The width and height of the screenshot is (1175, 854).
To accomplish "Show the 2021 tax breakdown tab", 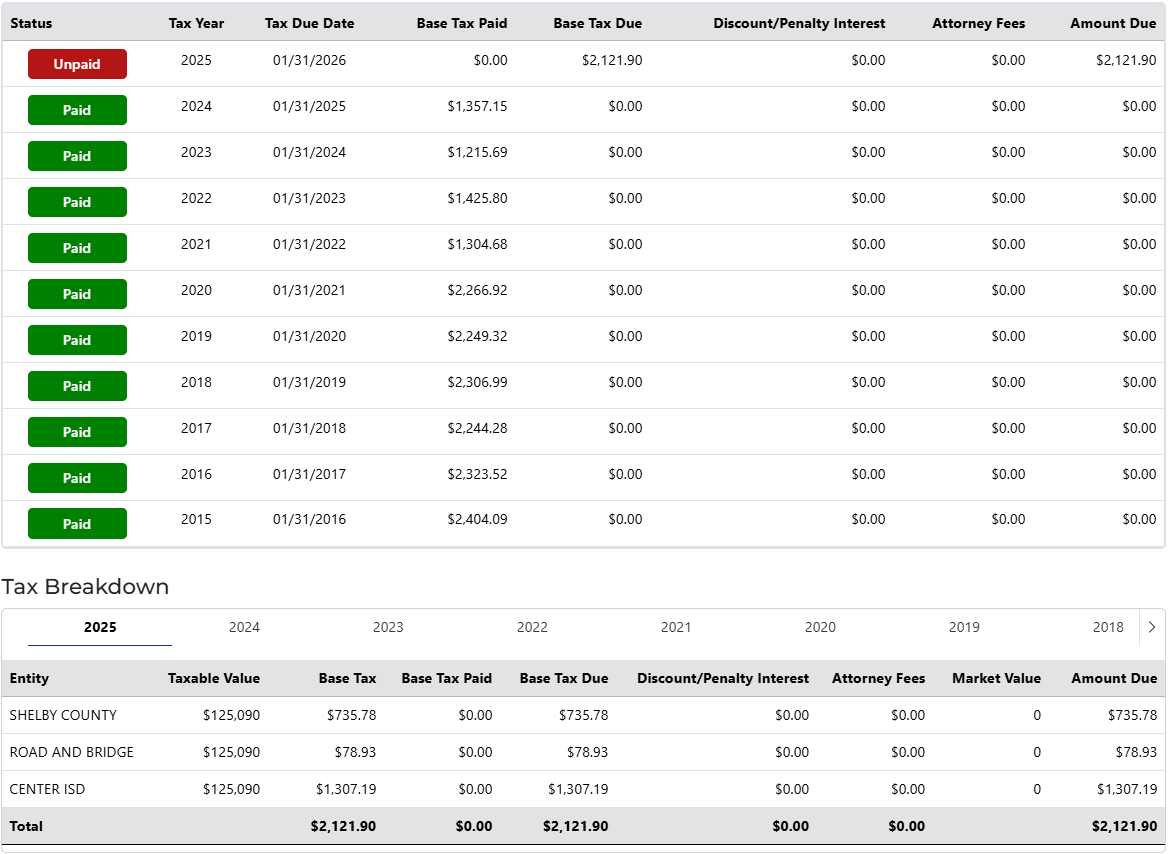I will click(x=676, y=627).
